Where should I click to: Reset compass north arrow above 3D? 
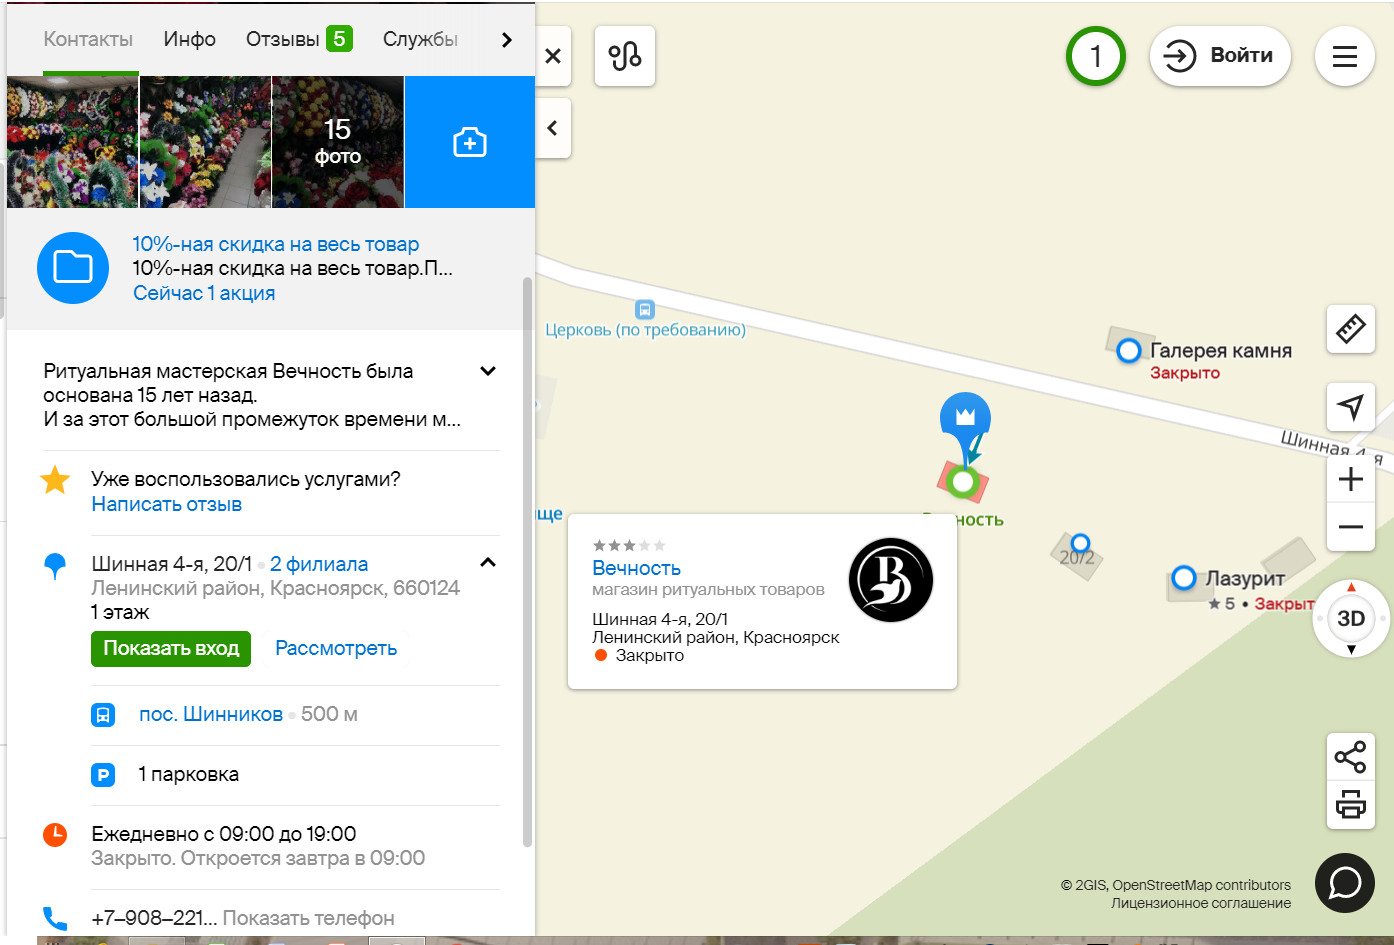click(x=1351, y=587)
